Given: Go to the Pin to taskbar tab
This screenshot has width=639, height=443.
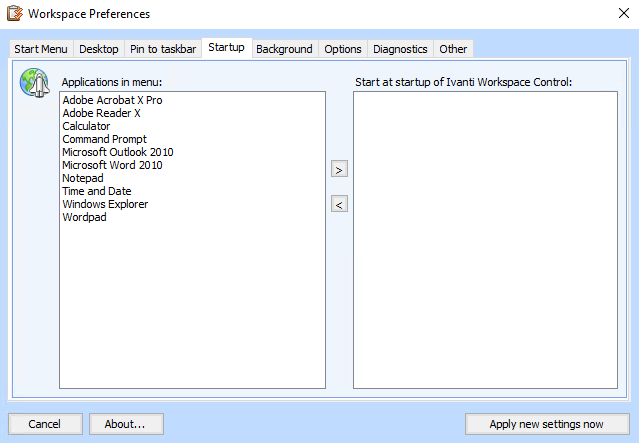Looking at the screenshot, I should pos(162,49).
